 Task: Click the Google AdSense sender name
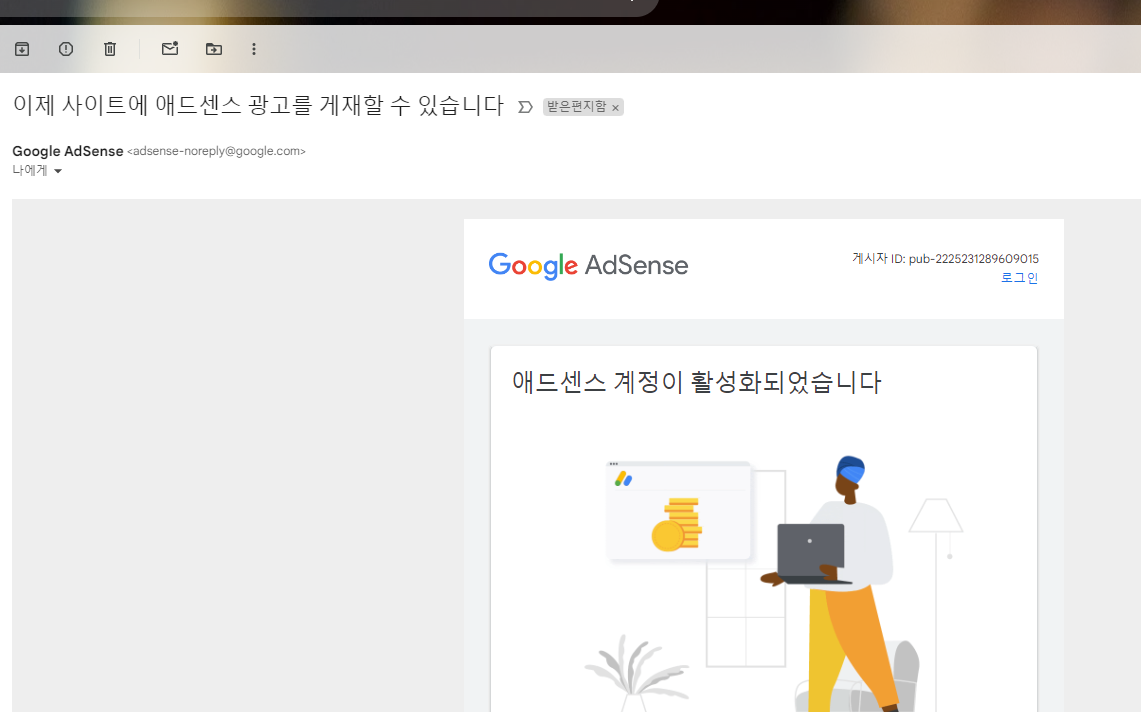click(67, 151)
